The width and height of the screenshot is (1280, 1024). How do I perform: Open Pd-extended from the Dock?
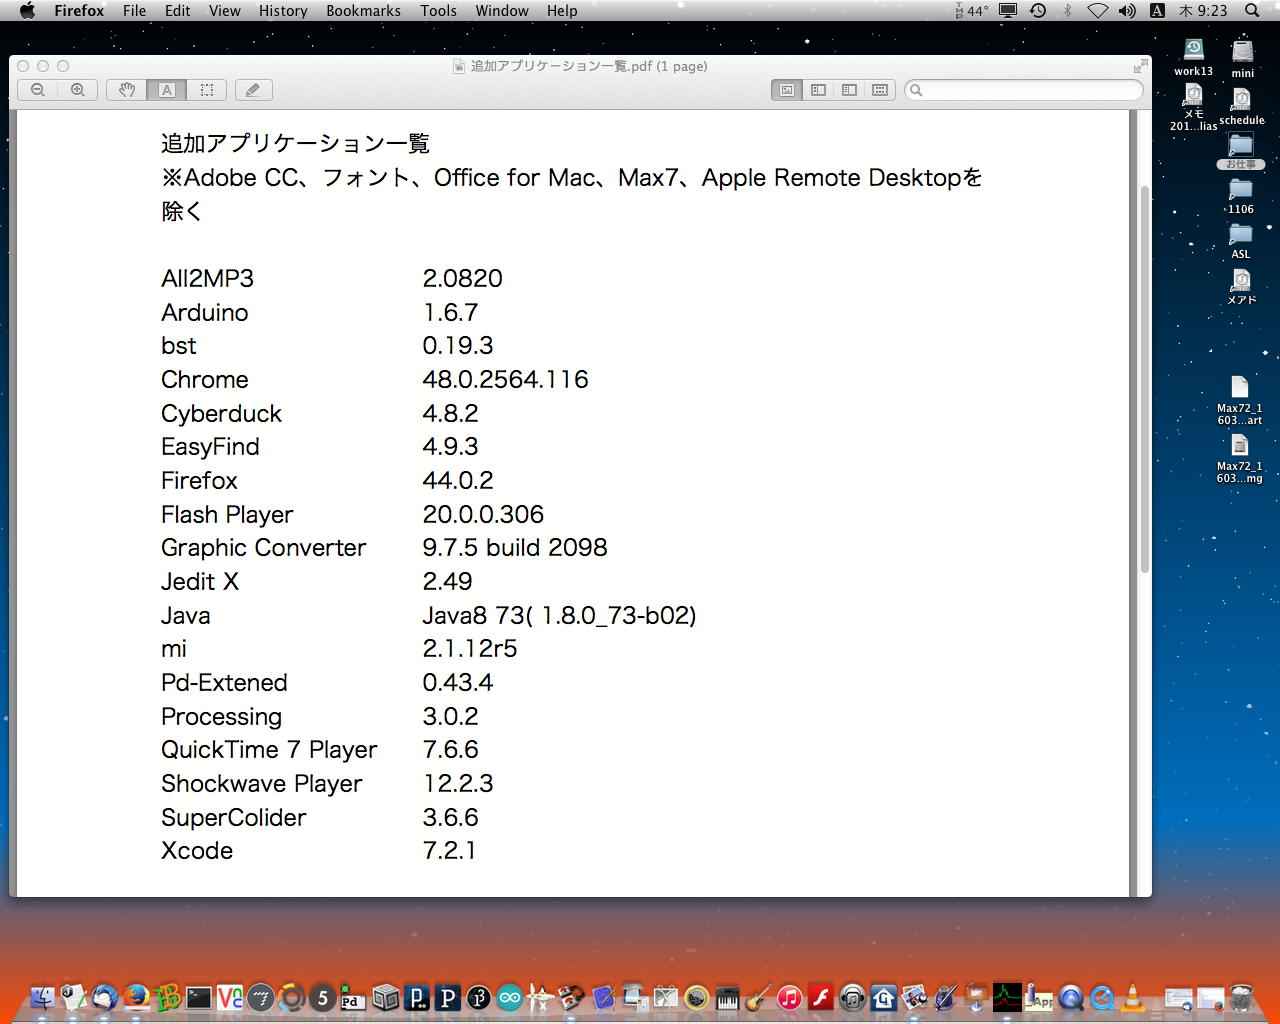pyautogui.click(x=352, y=997)
